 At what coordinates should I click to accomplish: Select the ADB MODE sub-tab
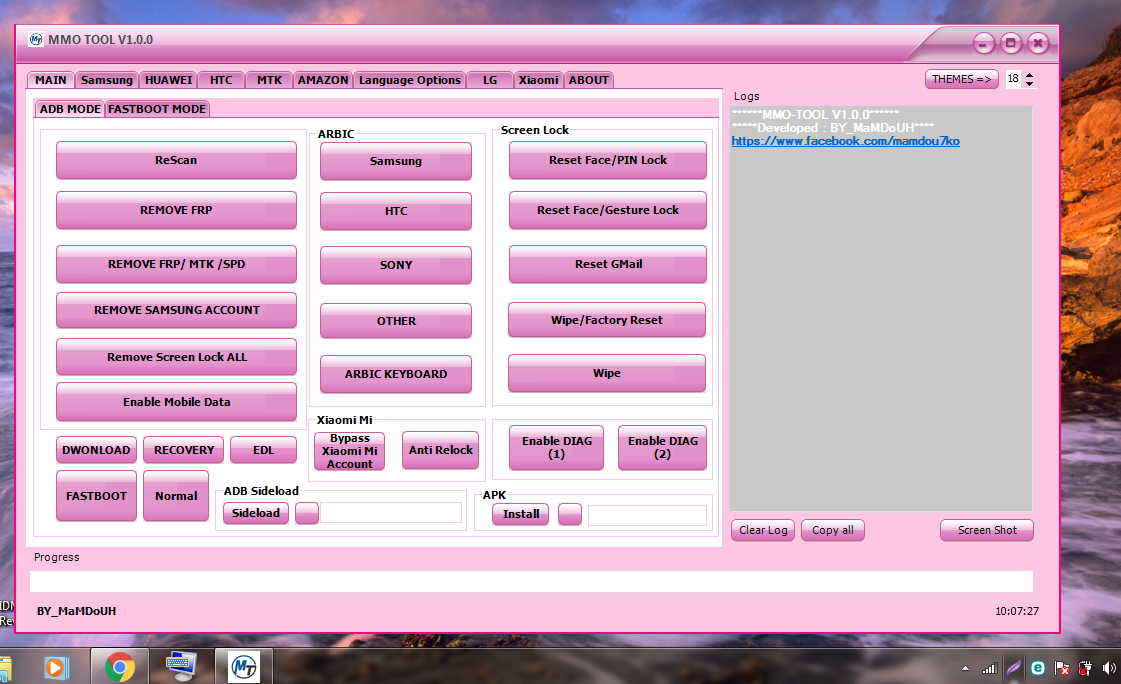coord(70,109)
